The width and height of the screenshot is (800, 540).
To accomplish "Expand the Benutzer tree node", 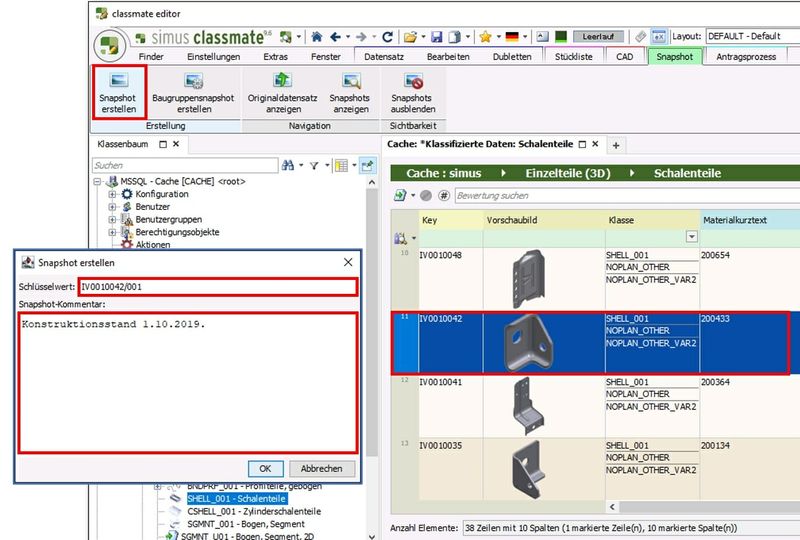I will click(112, 207).
